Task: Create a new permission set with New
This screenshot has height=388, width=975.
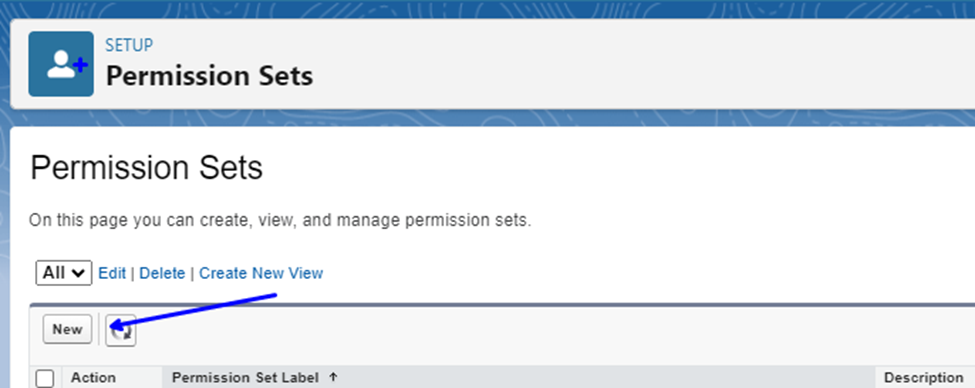Action: [67, 330]
